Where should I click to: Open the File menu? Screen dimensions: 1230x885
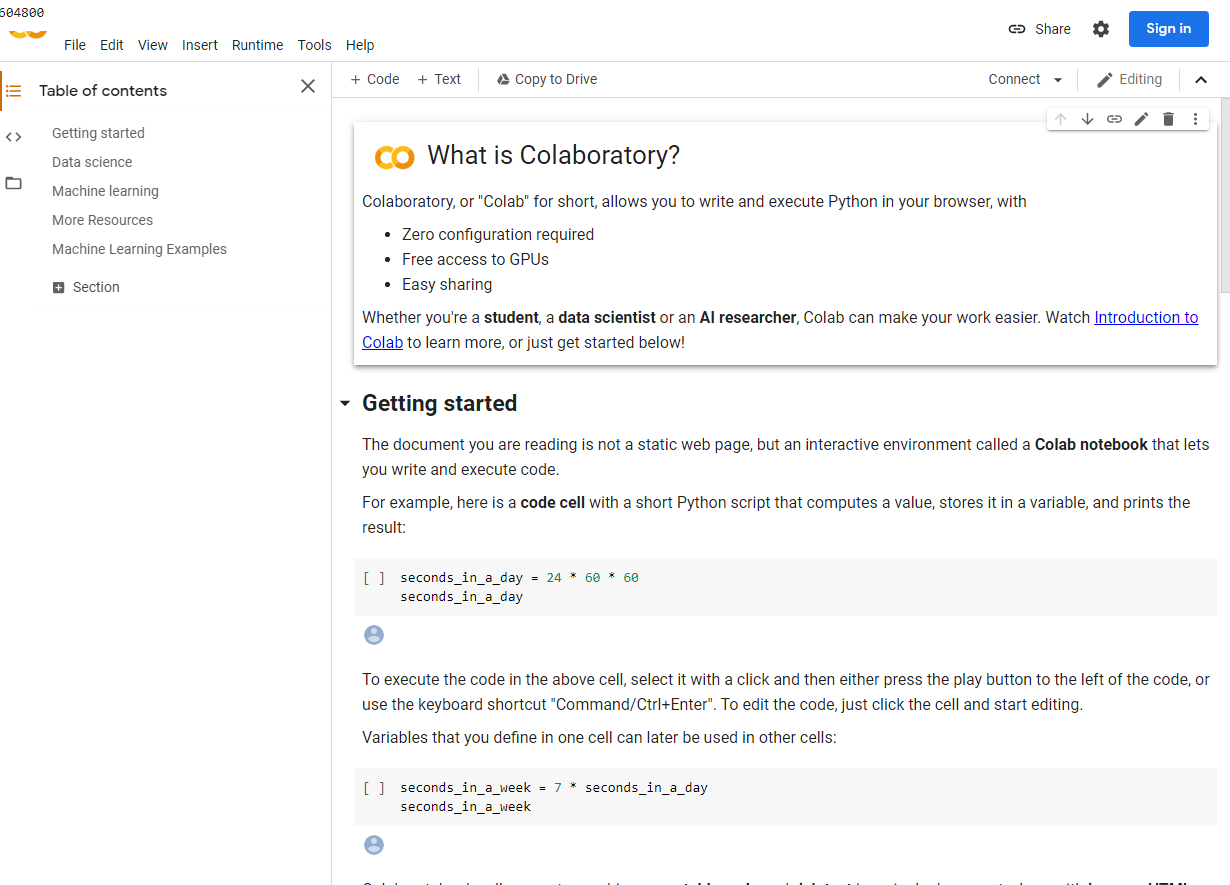75,45
